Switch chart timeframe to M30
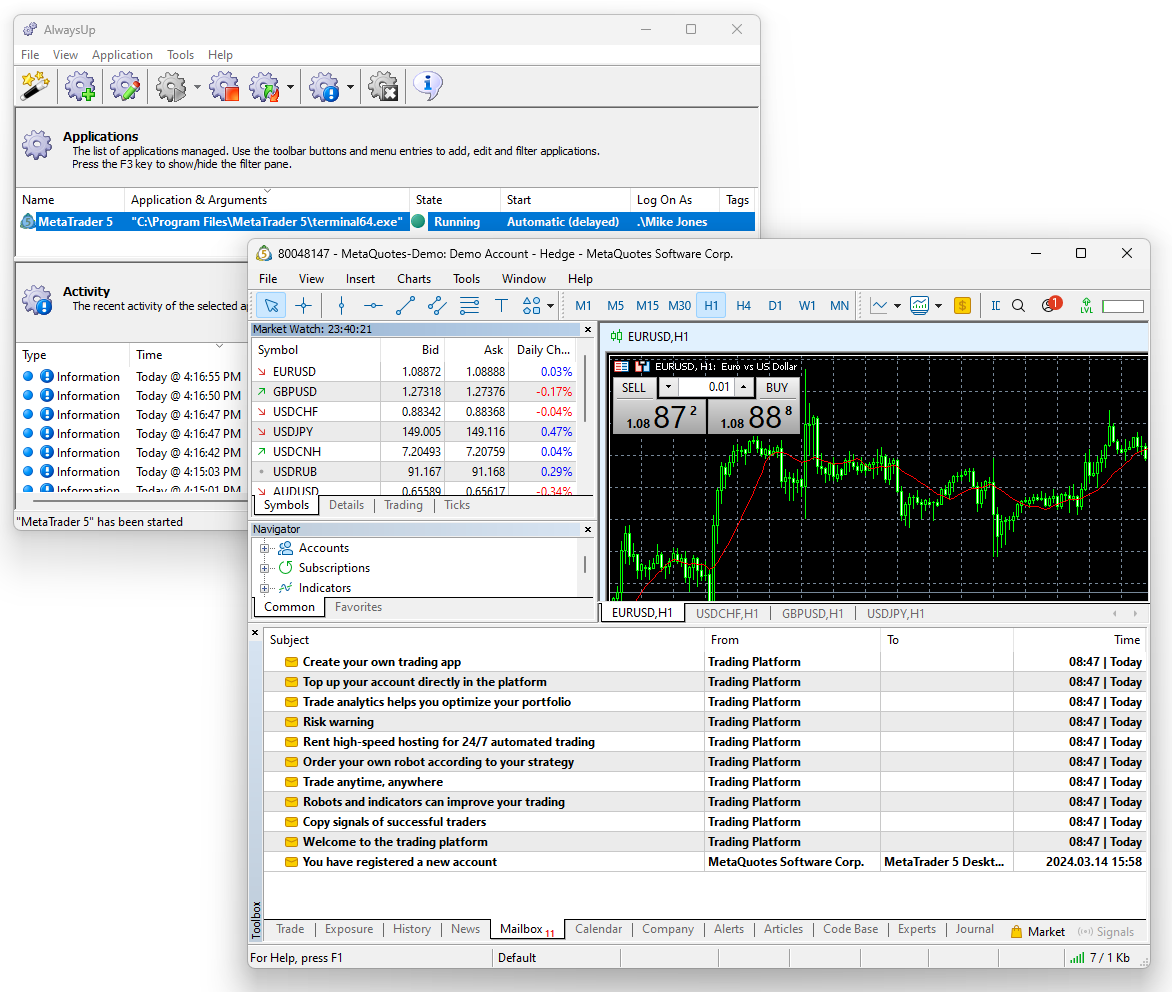Viewport: 1172px width, 992px height. pyautogui.click(x=679, y=305)
